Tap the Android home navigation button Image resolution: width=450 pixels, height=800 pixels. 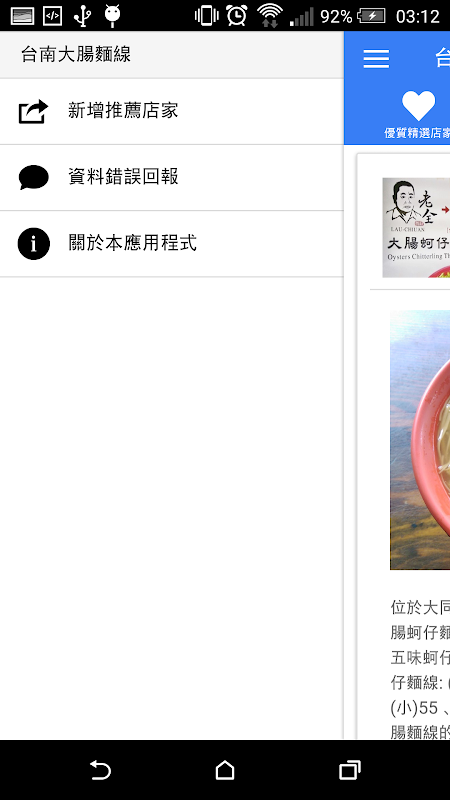[x=225, y=770]
